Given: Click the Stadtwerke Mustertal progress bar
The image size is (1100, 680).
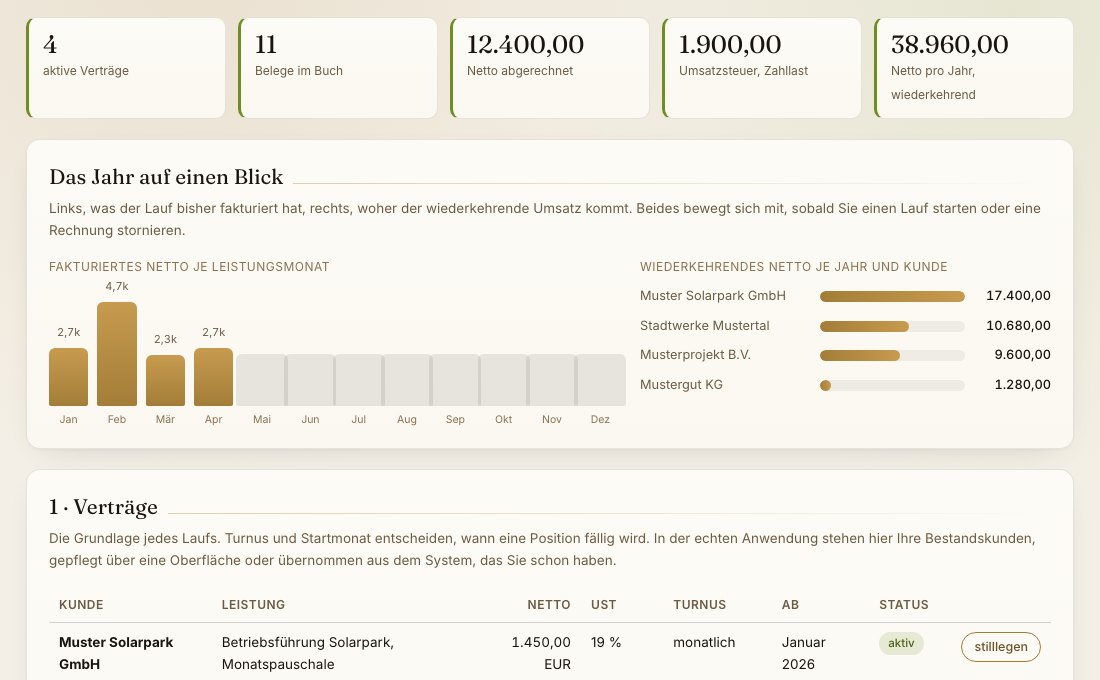Looking at the screenshot, I should click(x=892, y=326).
